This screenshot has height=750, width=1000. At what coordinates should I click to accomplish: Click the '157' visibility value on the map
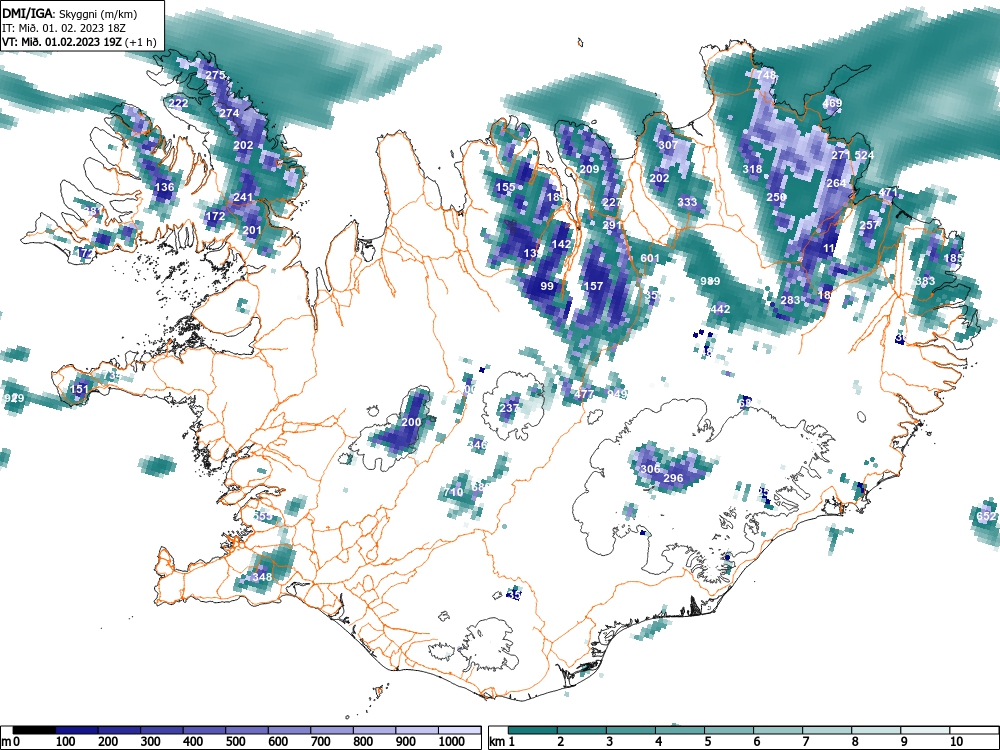point(594,286)
